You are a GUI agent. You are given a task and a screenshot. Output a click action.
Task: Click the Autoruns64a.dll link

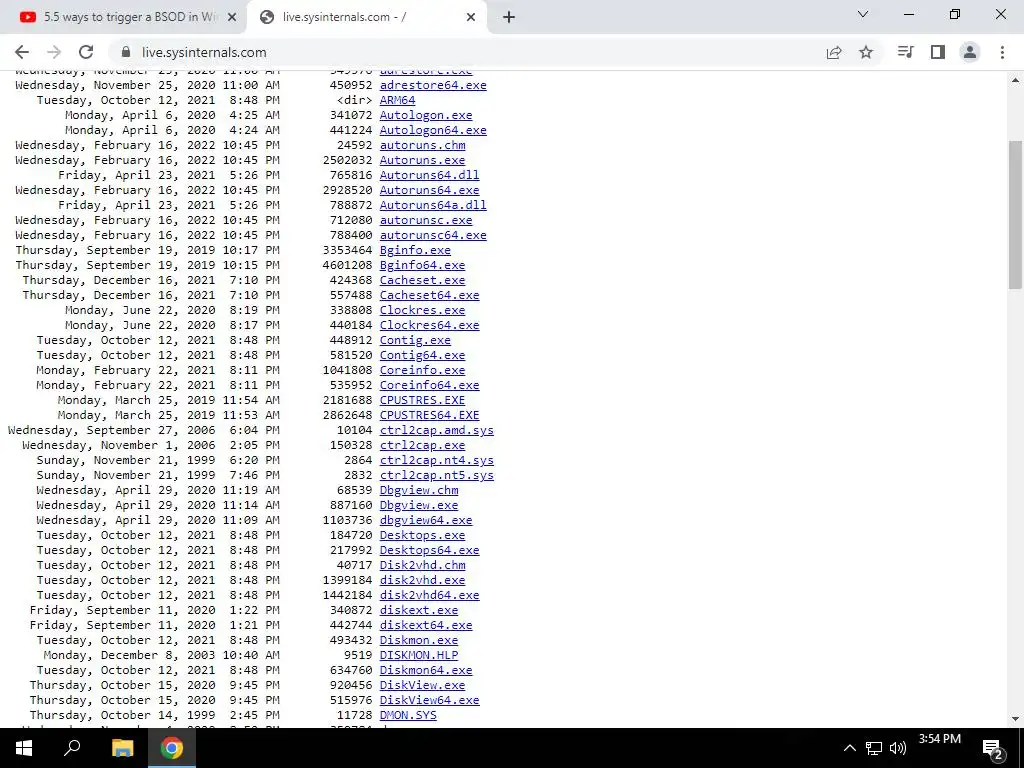pyautogui.click(x=433, y=205)
